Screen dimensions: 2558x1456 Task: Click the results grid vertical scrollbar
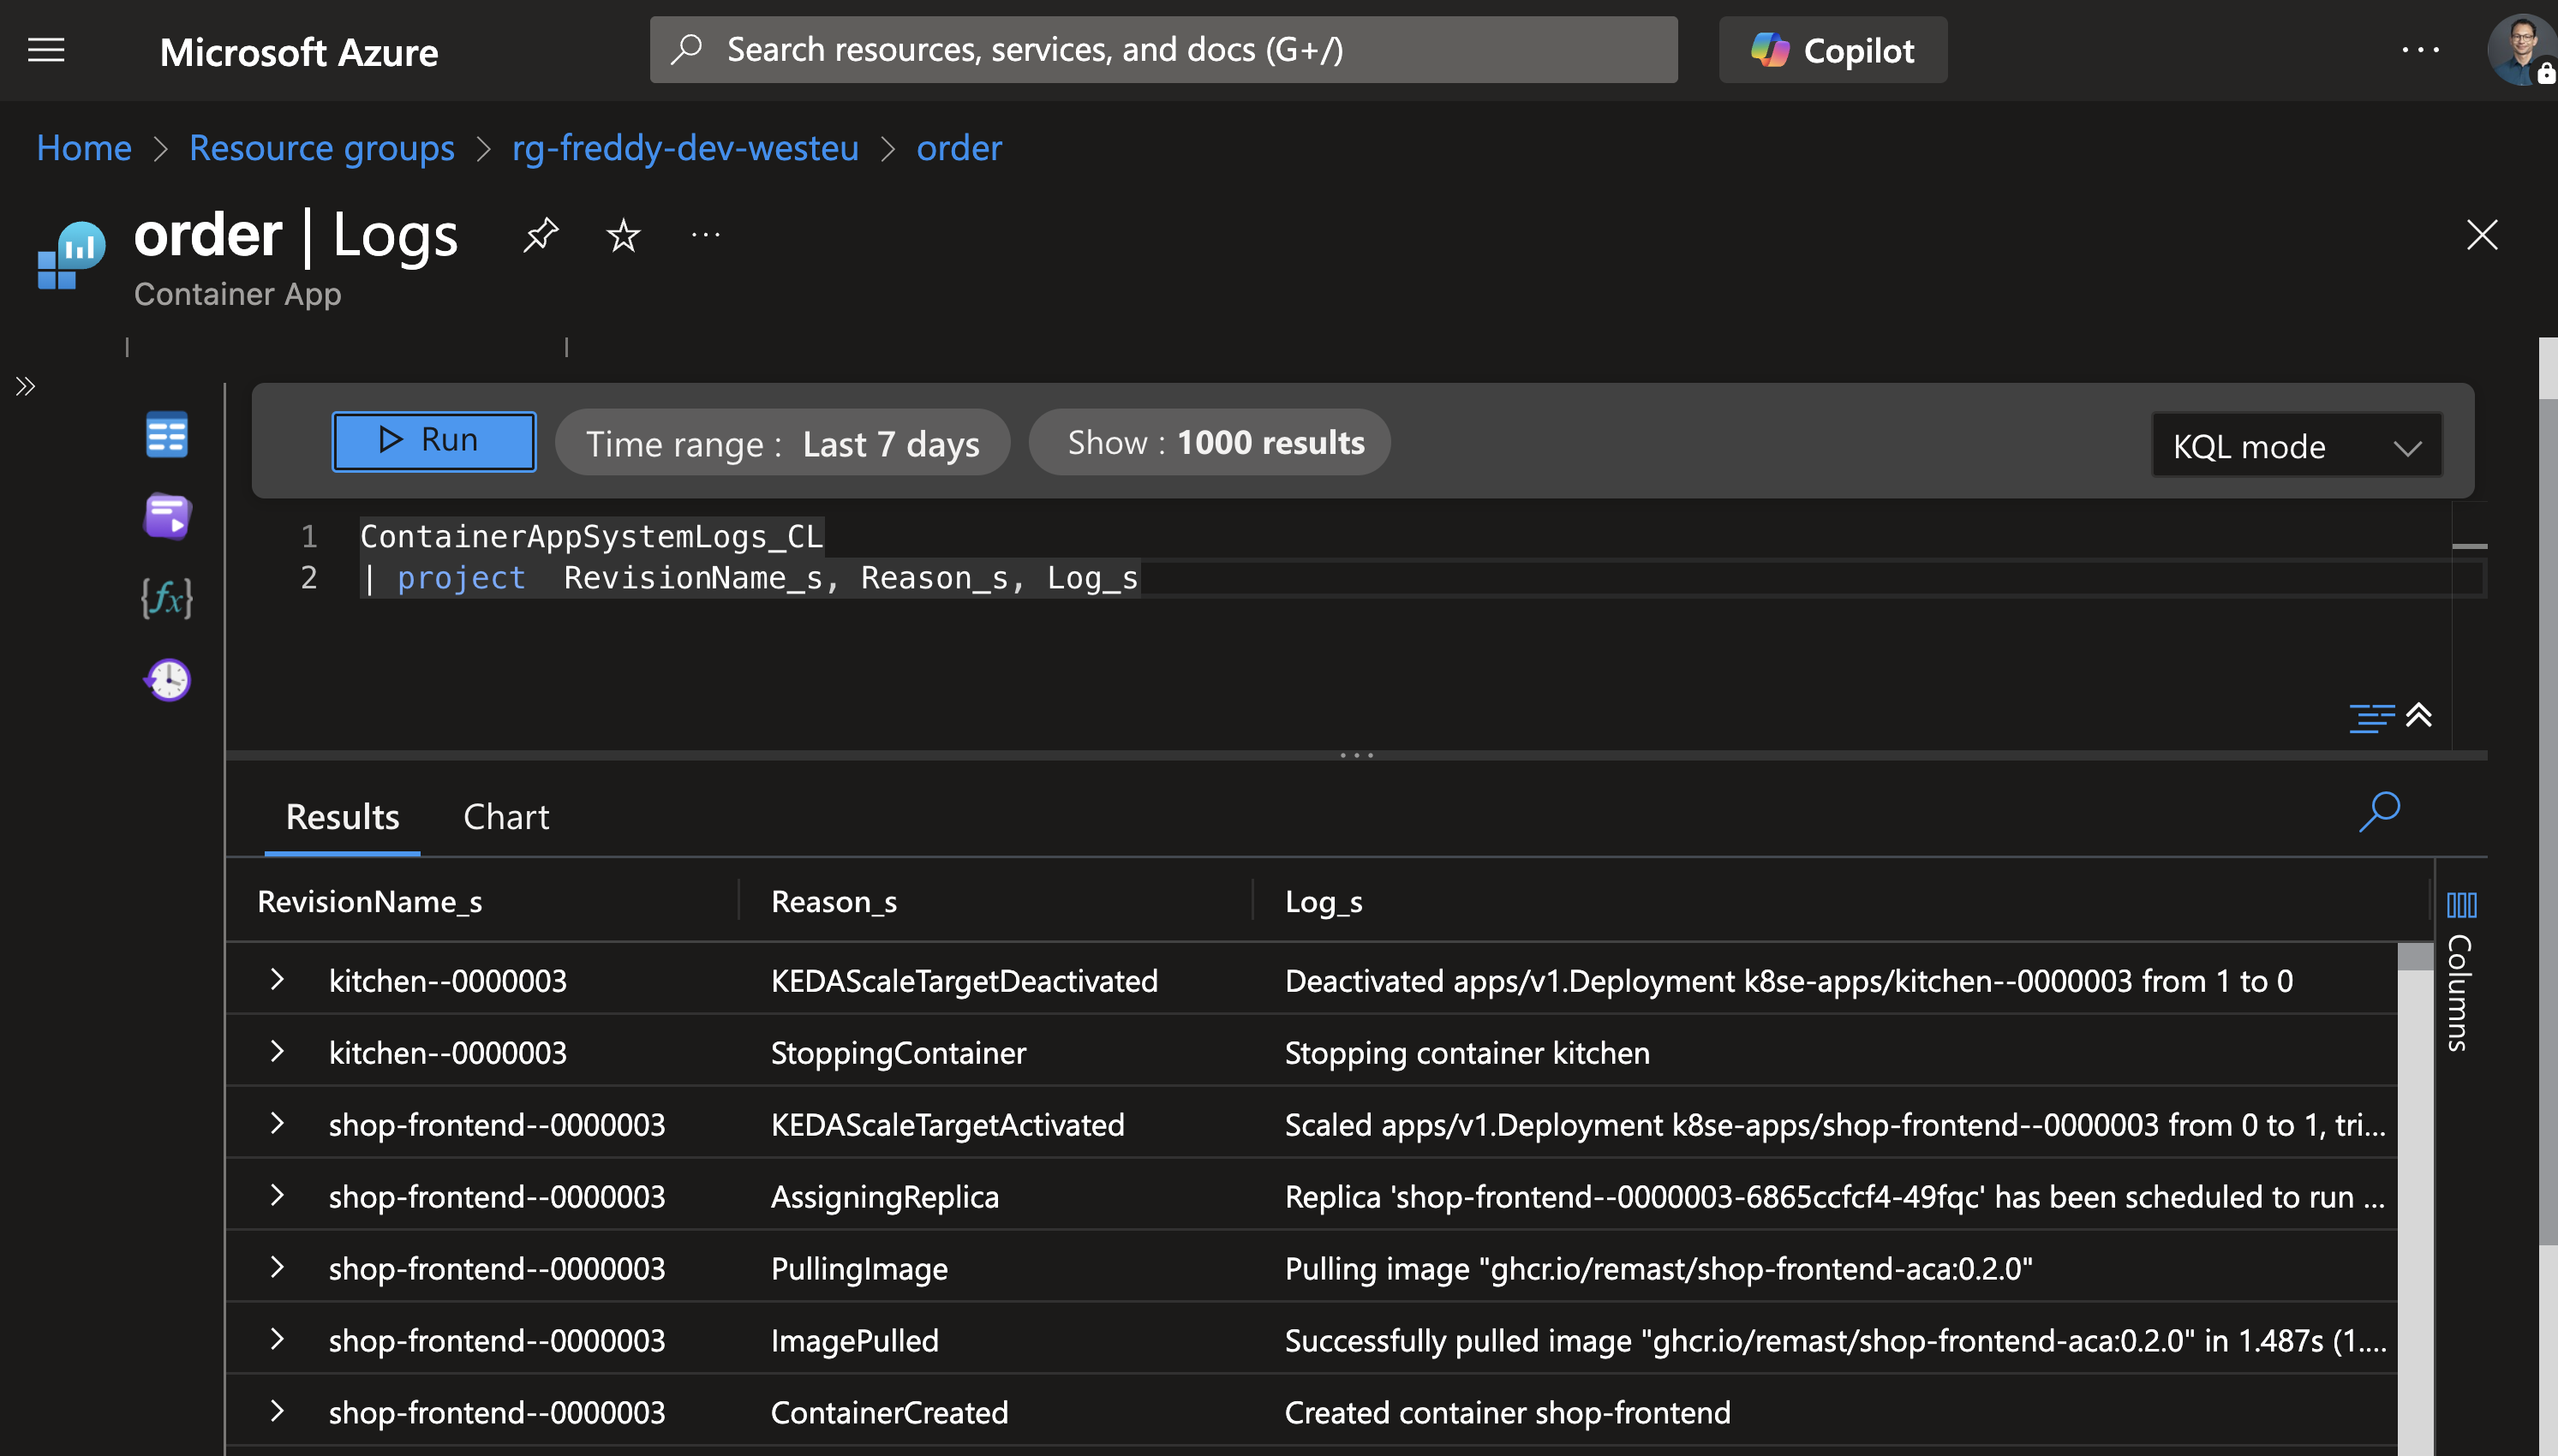(2415, 1198)
